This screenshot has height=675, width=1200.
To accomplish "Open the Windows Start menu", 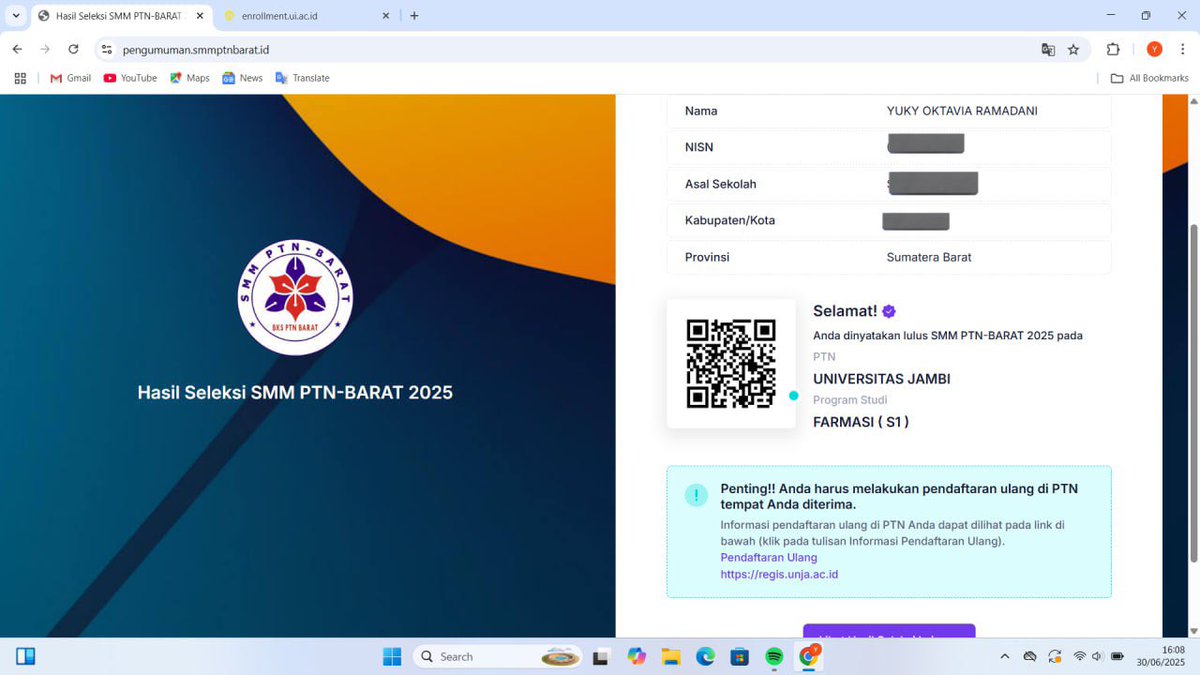I will point(392,656).
